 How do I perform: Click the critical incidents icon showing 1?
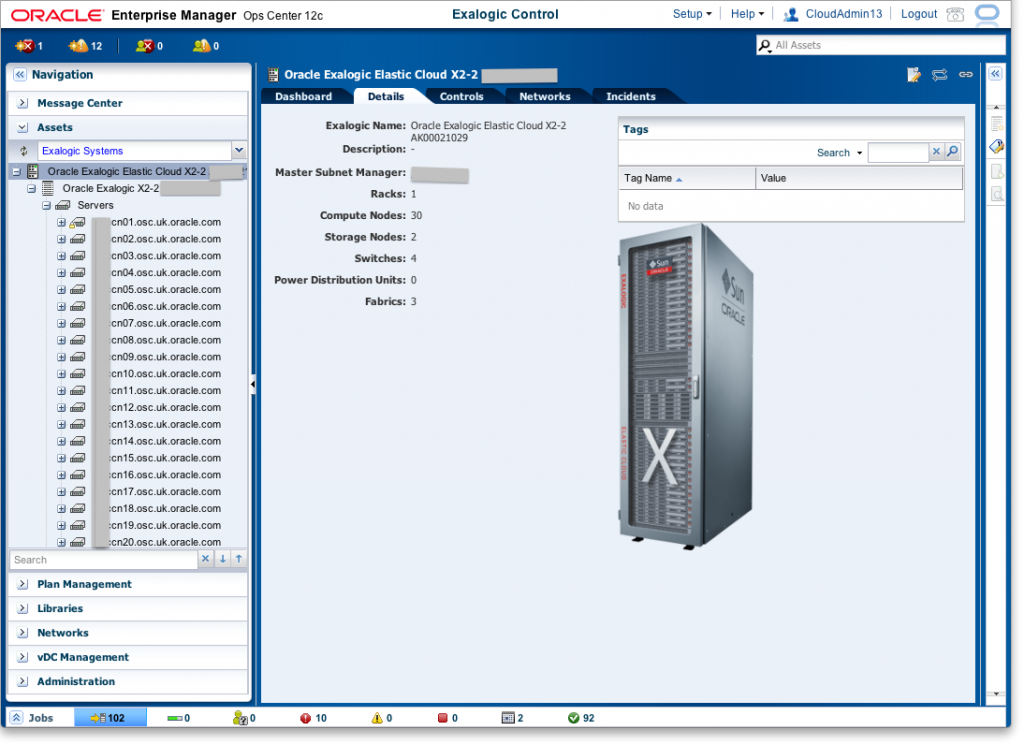[25, 46]
